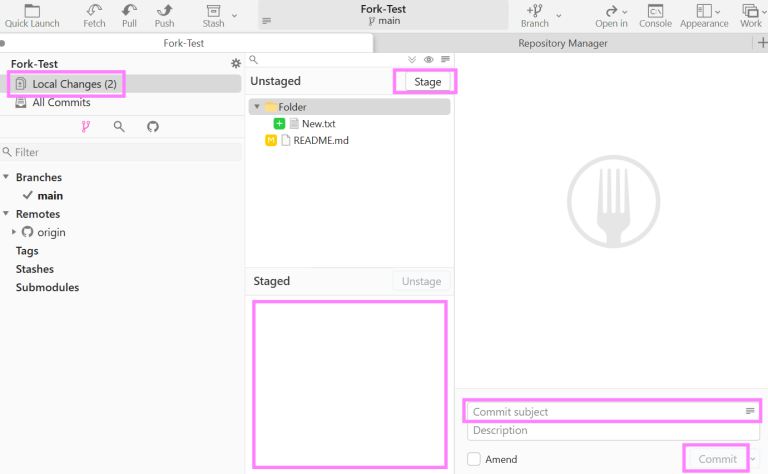Click the sidebar Filter field
Viewport: 768px width, 474px height.
tap(121, 152)
